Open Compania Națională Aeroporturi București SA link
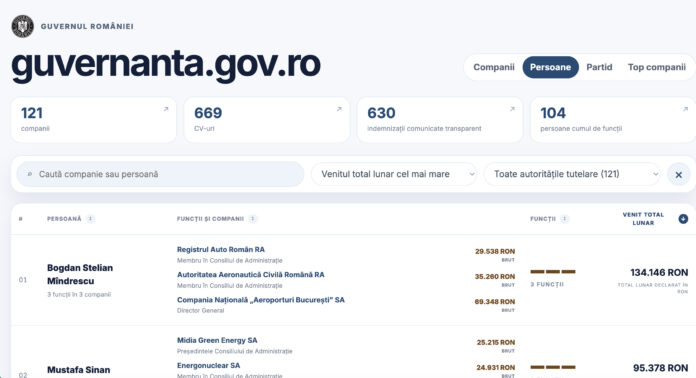Viewport: 696px width, 378px height. pyautogui.click(x=261, y=300)
